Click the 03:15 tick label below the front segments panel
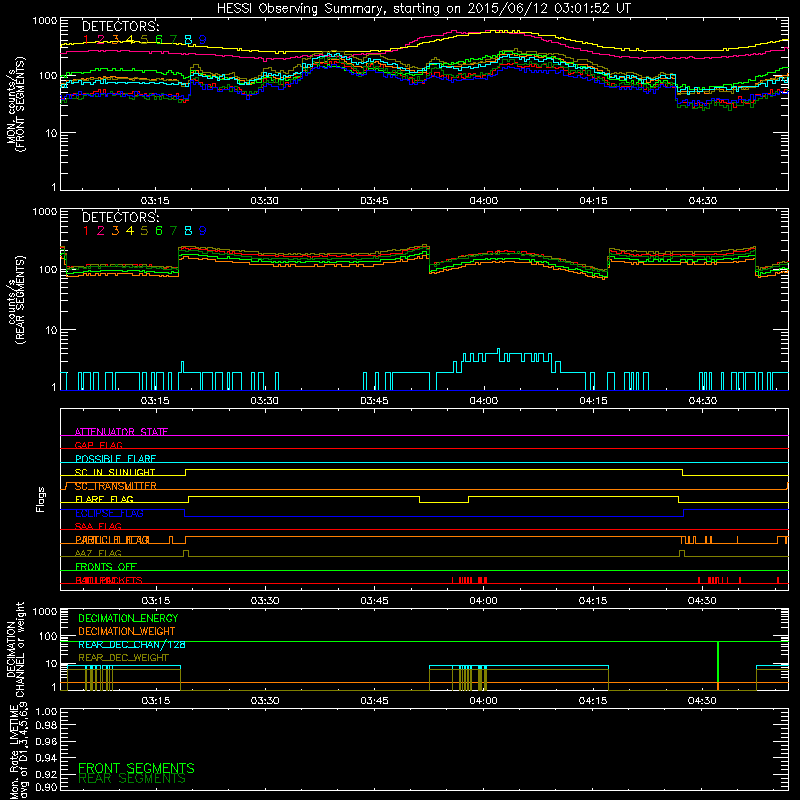 point(155,201)
